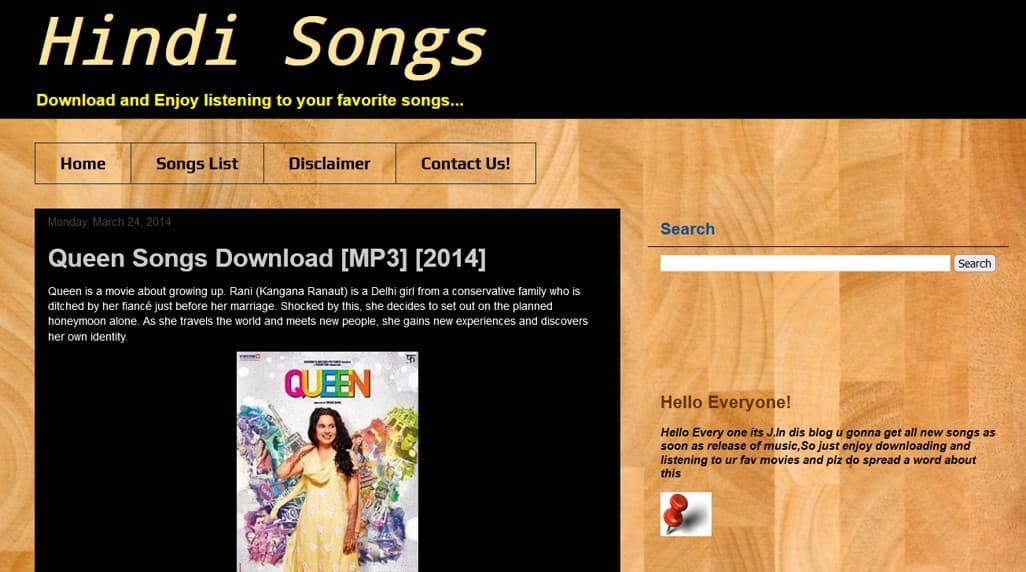Go to the Disclaimer page
This screenshot has height=572, width=1026.
(329, 164)
